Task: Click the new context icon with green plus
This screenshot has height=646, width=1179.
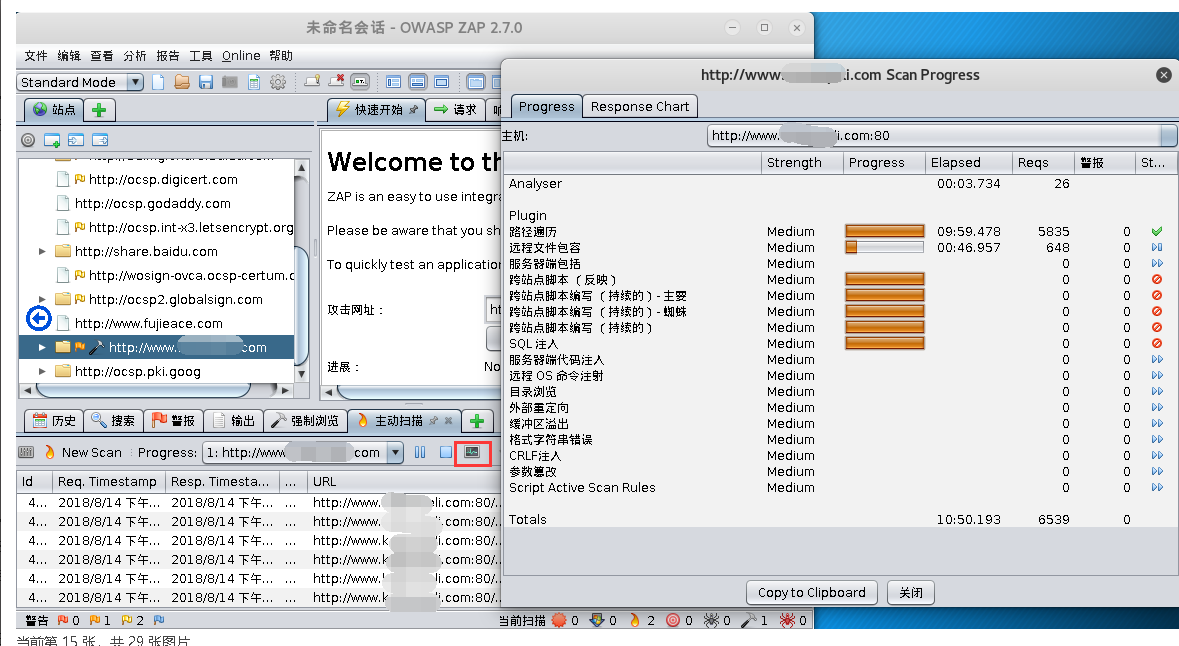Action: 52,140
